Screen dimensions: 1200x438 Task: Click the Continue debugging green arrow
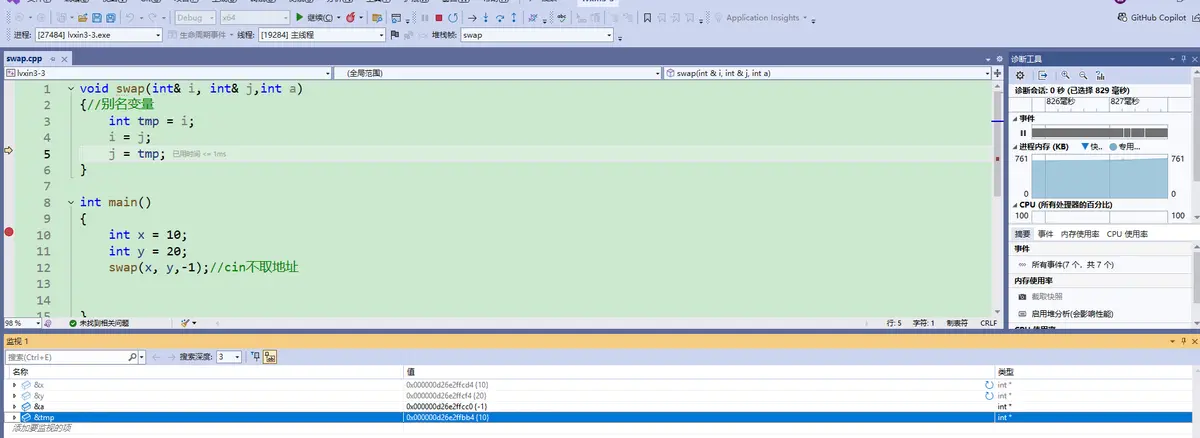click(299, 18)
